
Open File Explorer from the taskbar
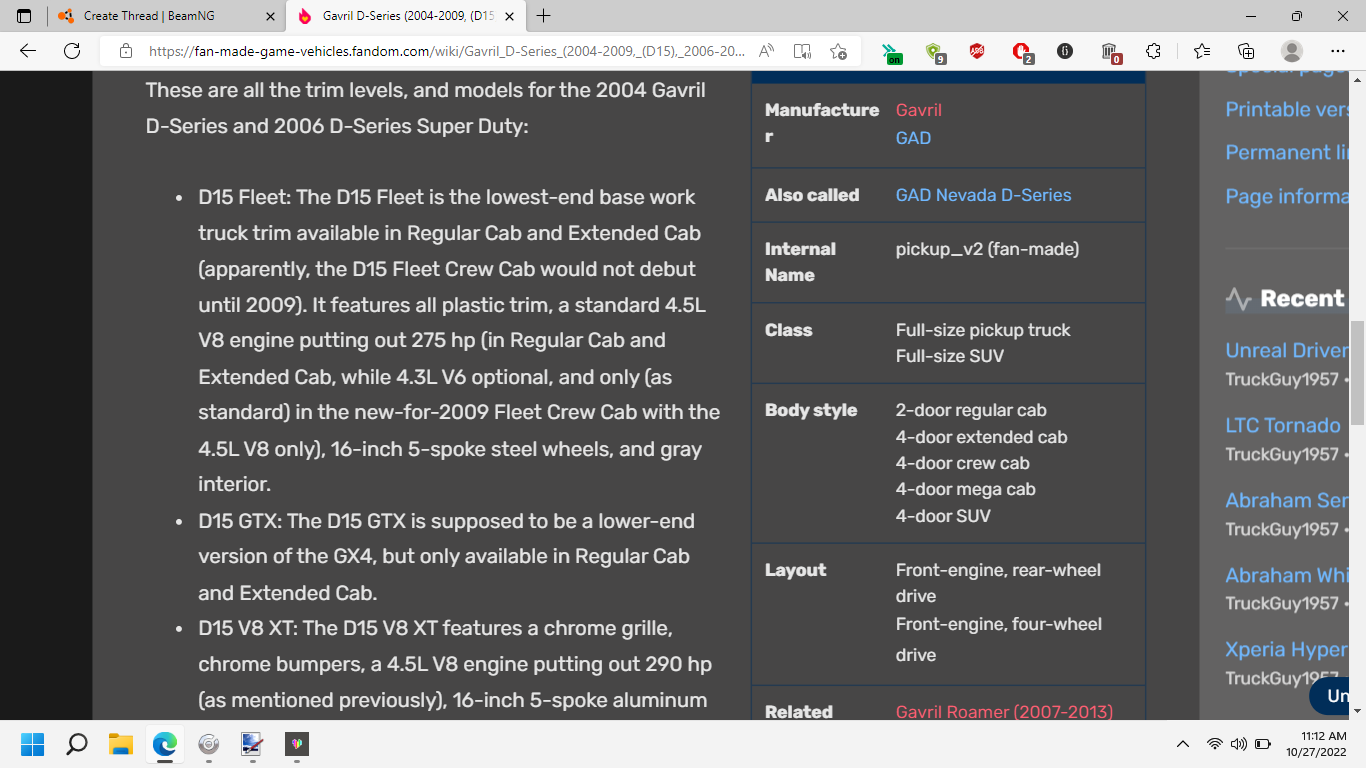[121, 744]
